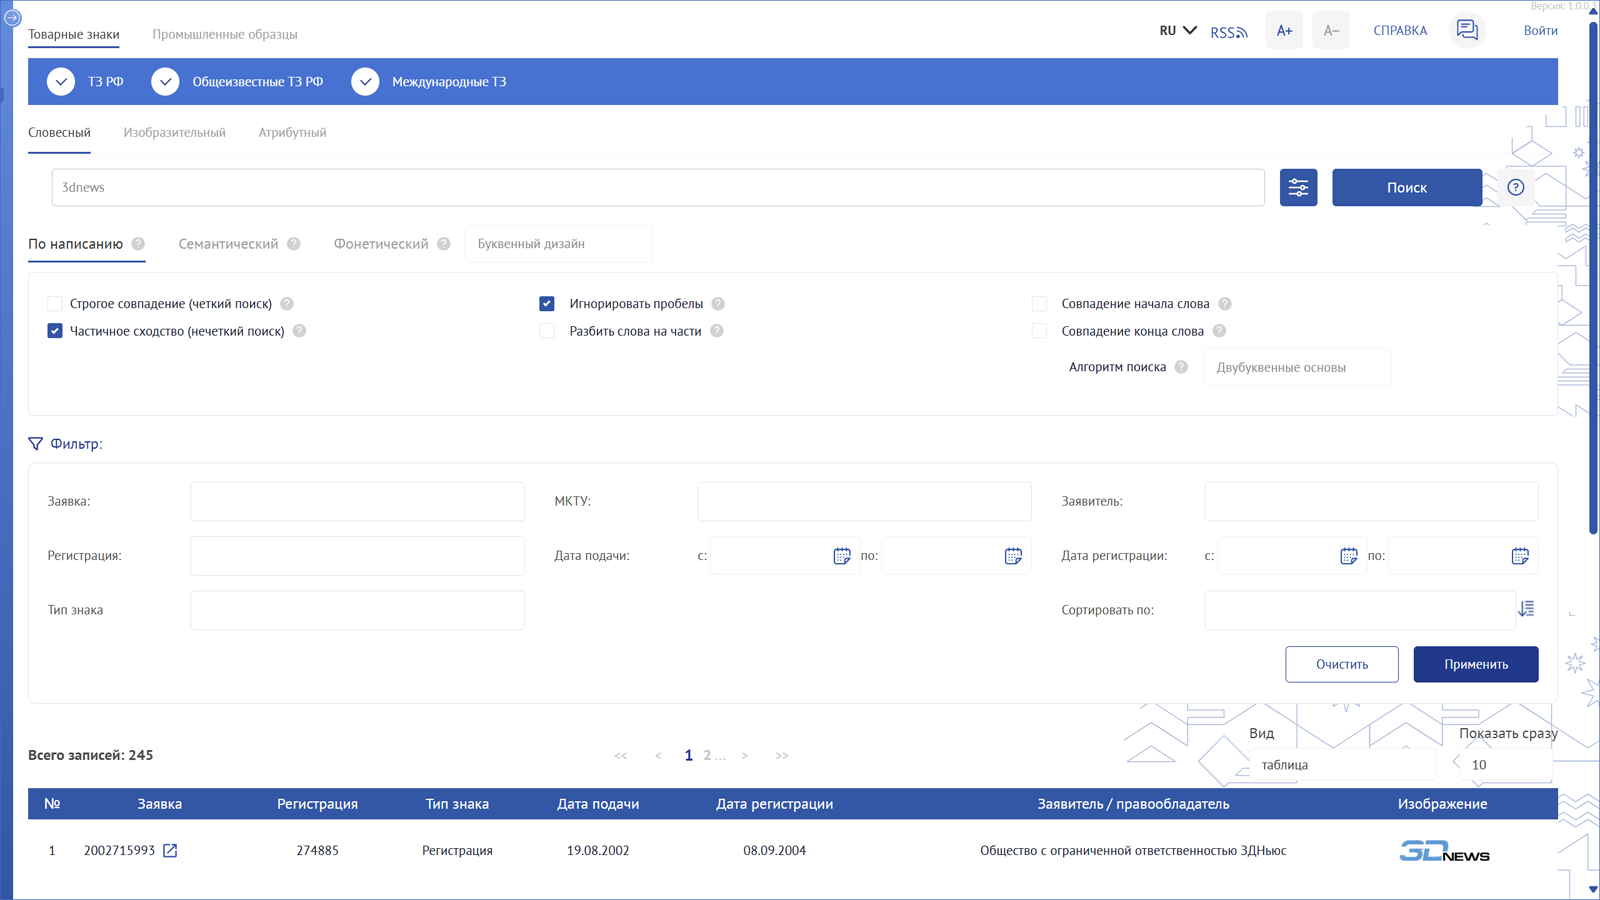This screenshot has width=1600, height=900.
Task: Open the Вид таблица view dropdown
Action: click(x=1340, y=765)
